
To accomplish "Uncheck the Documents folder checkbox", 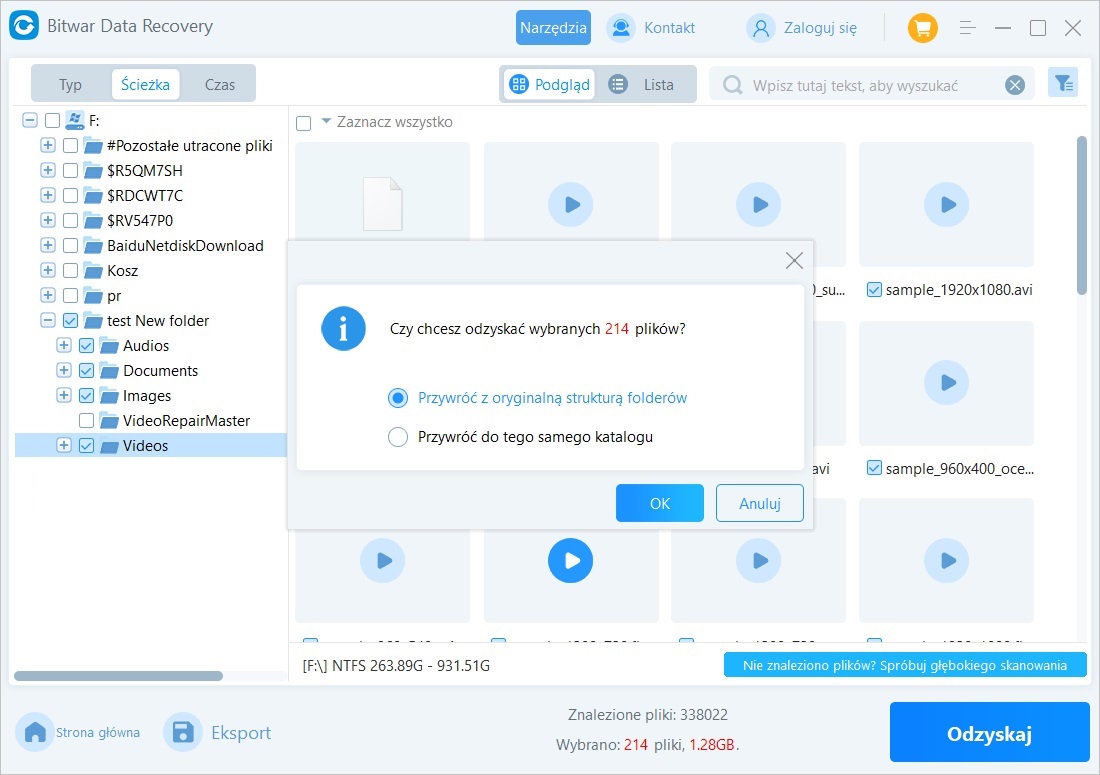I will coord(86,371).
